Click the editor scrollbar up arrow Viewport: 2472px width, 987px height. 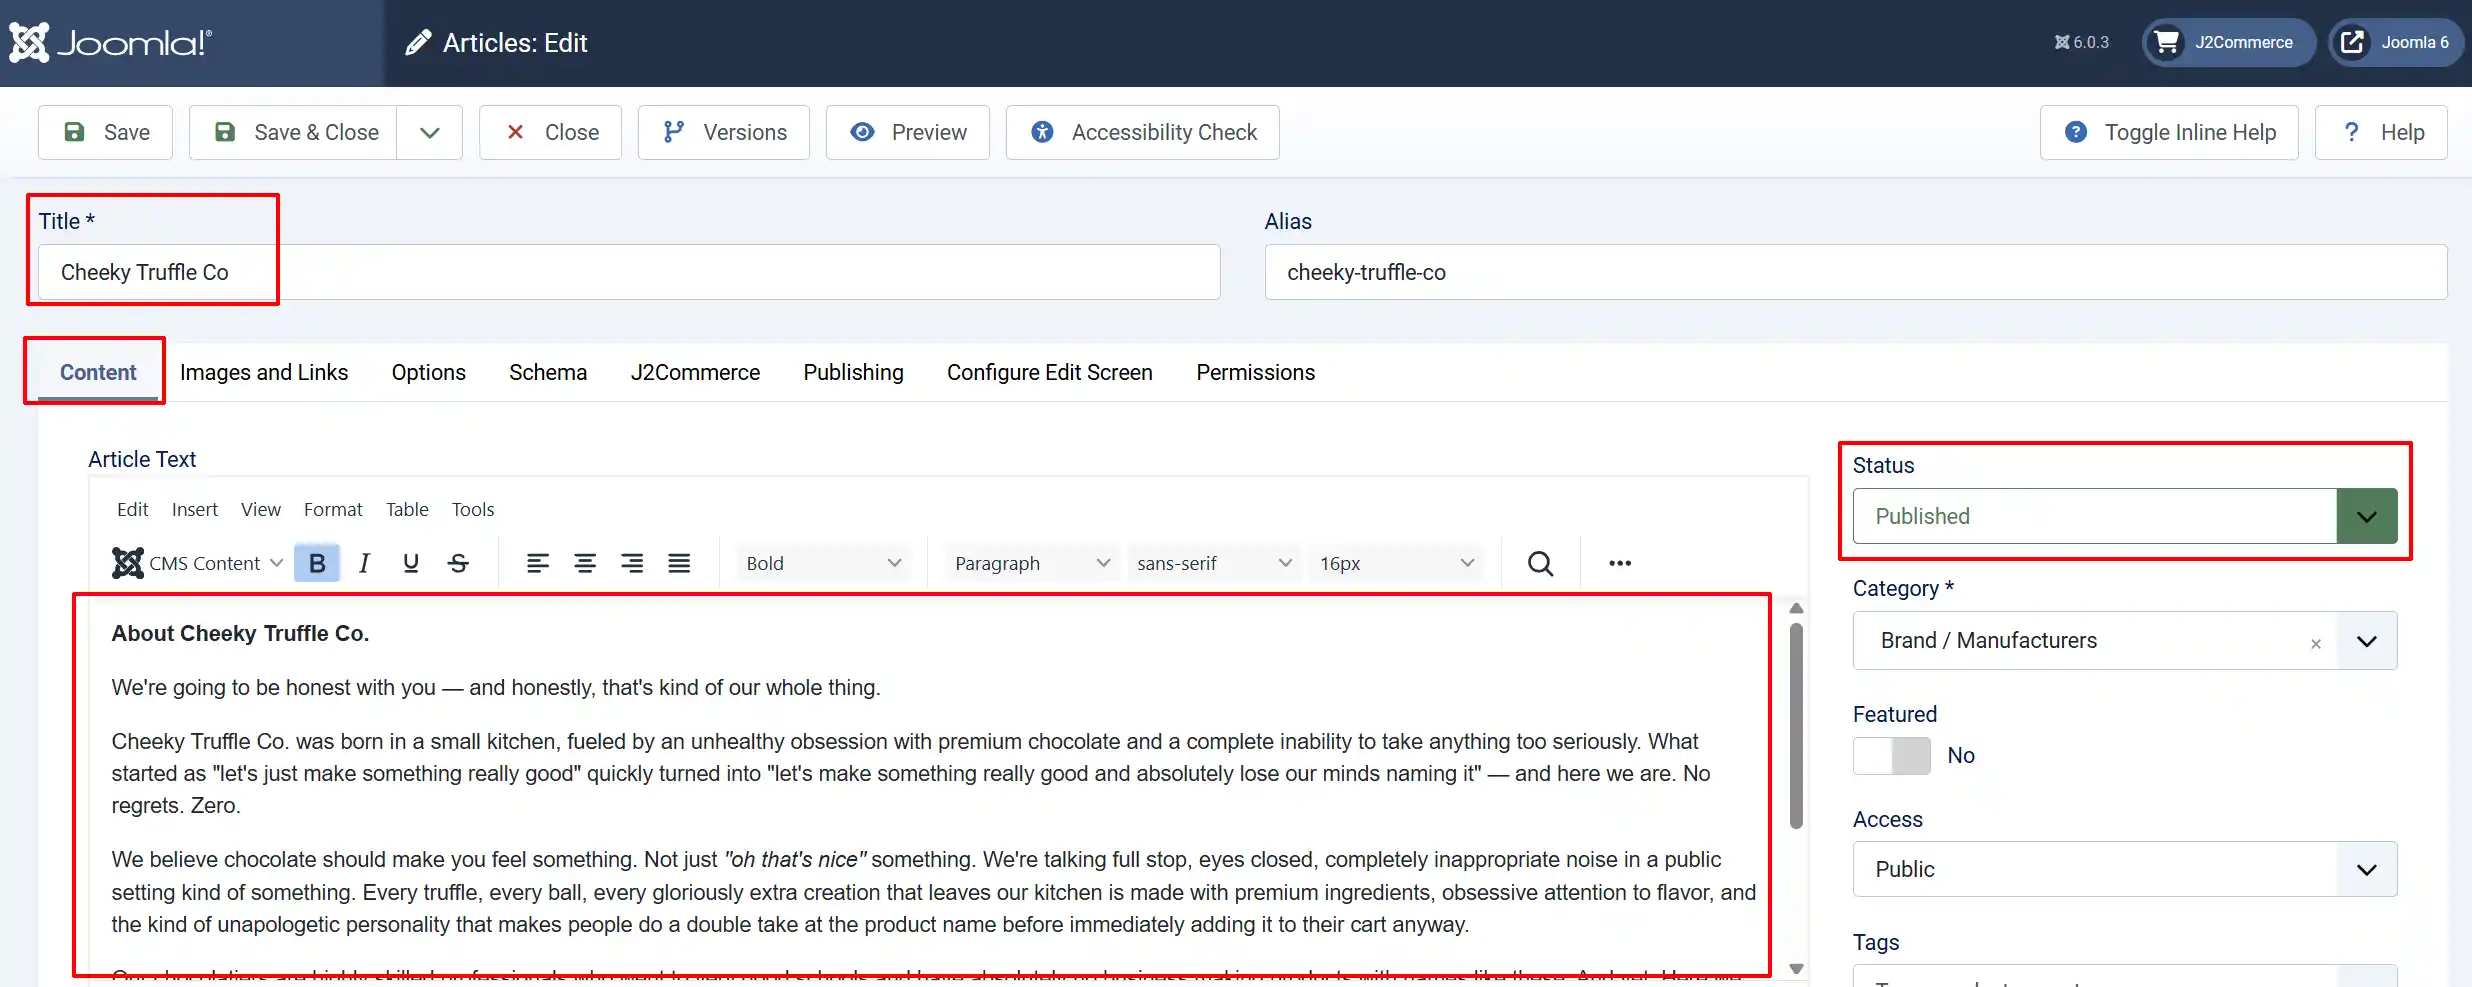1796,608
